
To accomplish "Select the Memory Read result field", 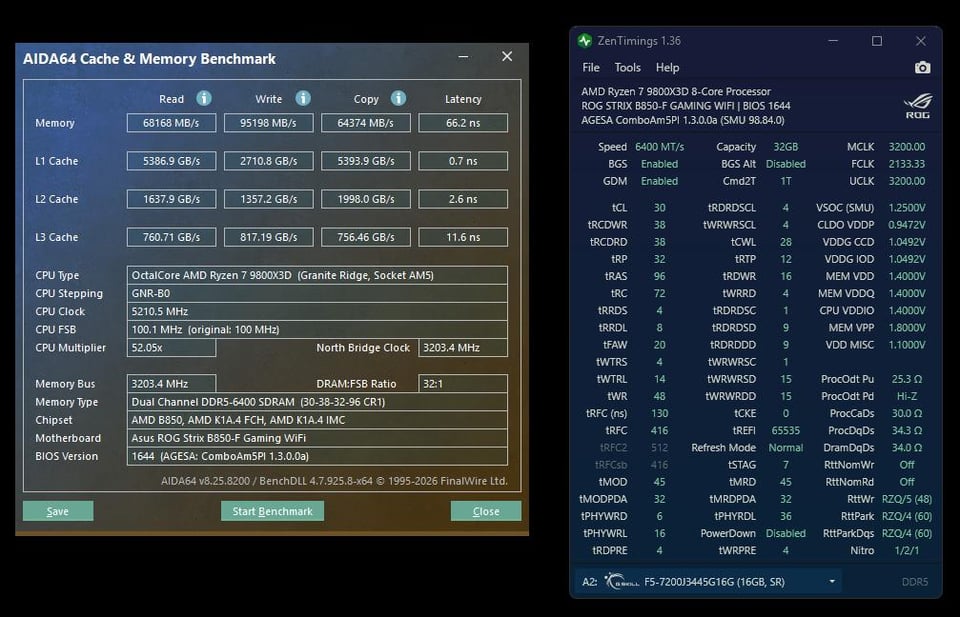I will pos(171,123).
